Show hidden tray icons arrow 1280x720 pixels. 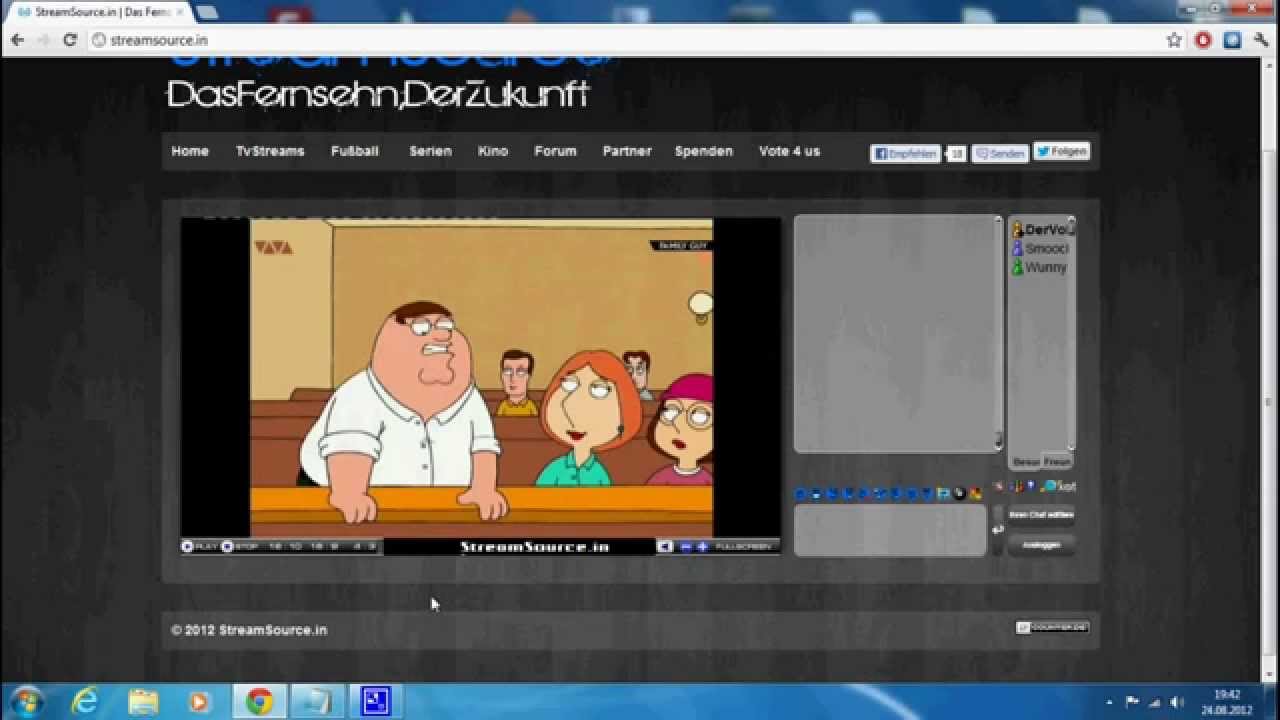pyautogui.click(x=1109, y=702)
